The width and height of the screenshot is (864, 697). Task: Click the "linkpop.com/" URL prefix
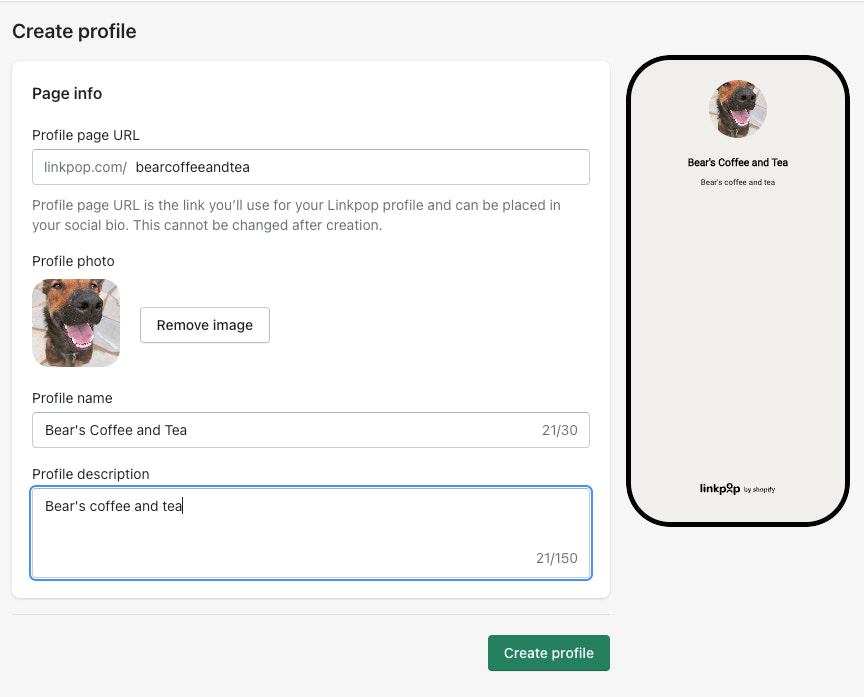[x=86, y=167]
